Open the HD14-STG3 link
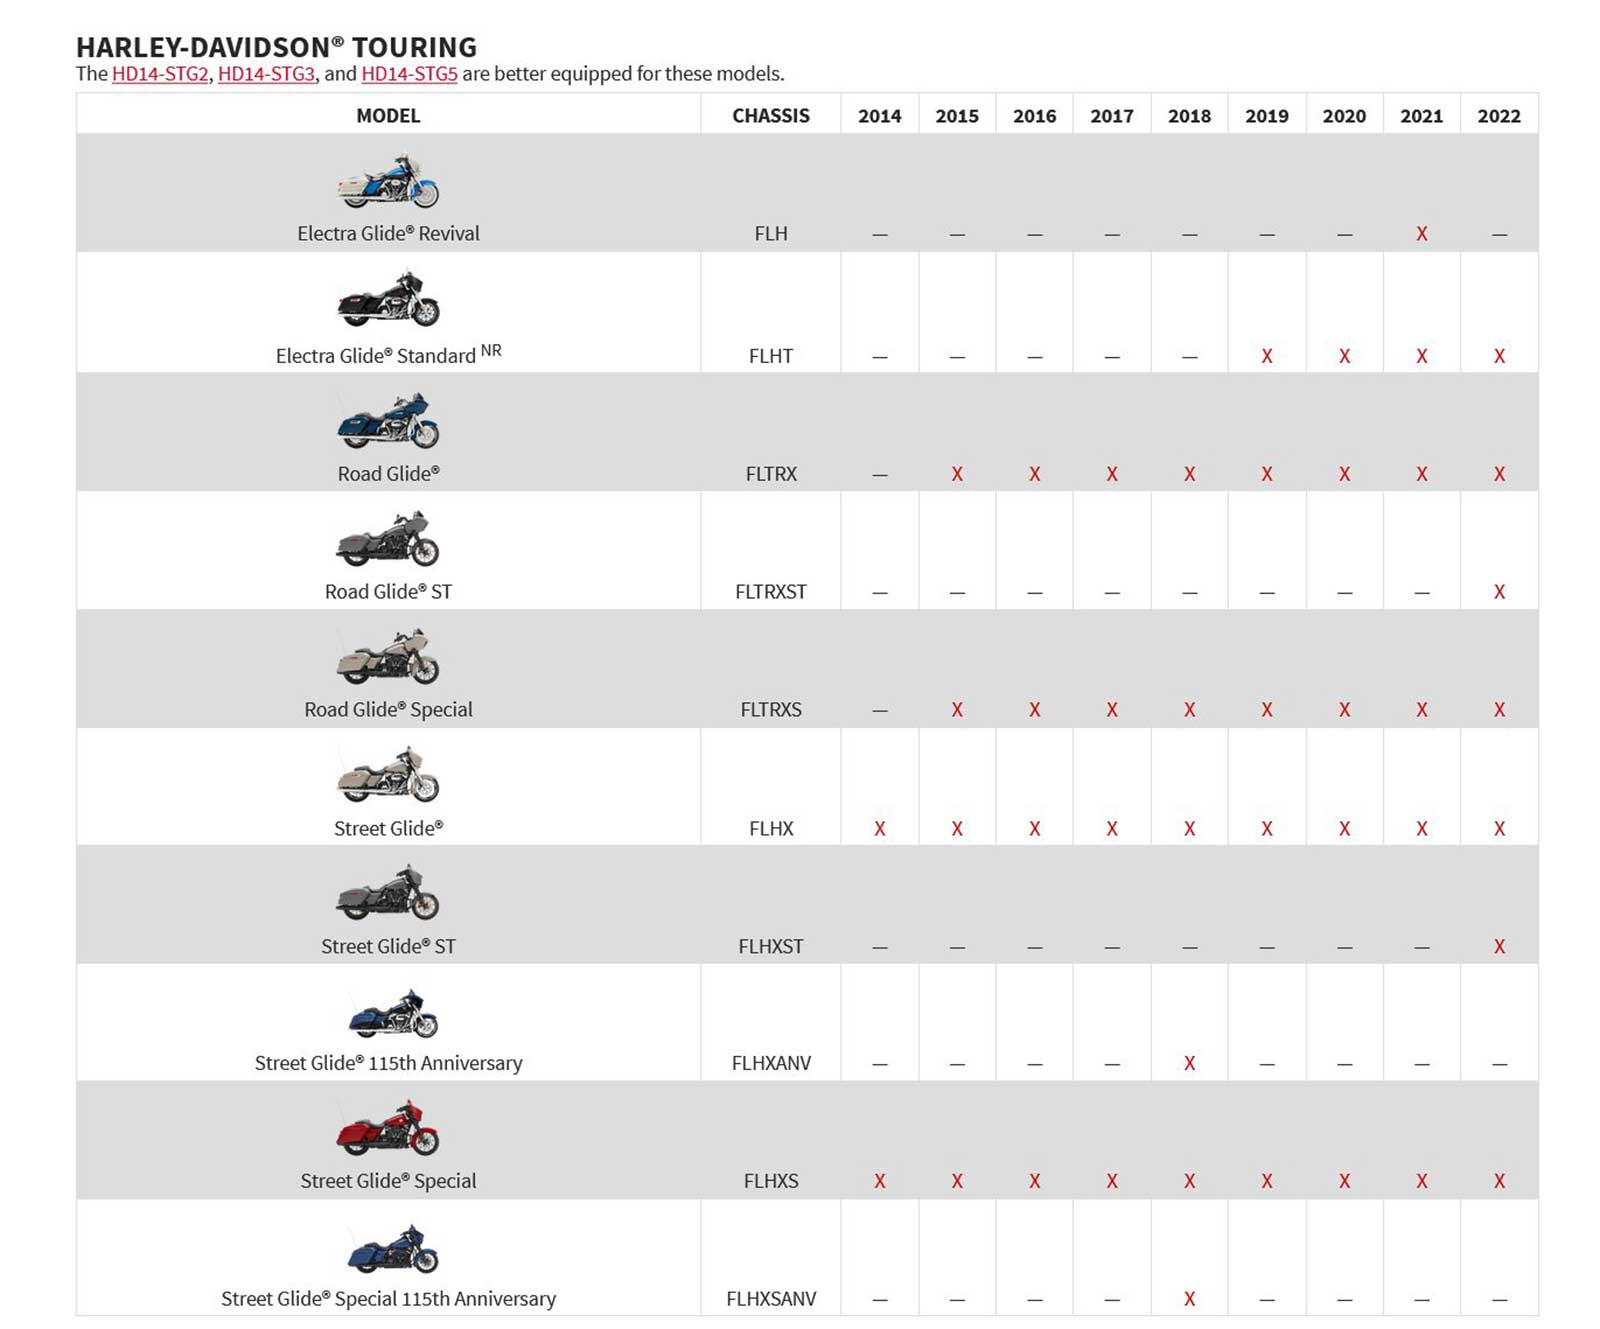 click(267, 74)
